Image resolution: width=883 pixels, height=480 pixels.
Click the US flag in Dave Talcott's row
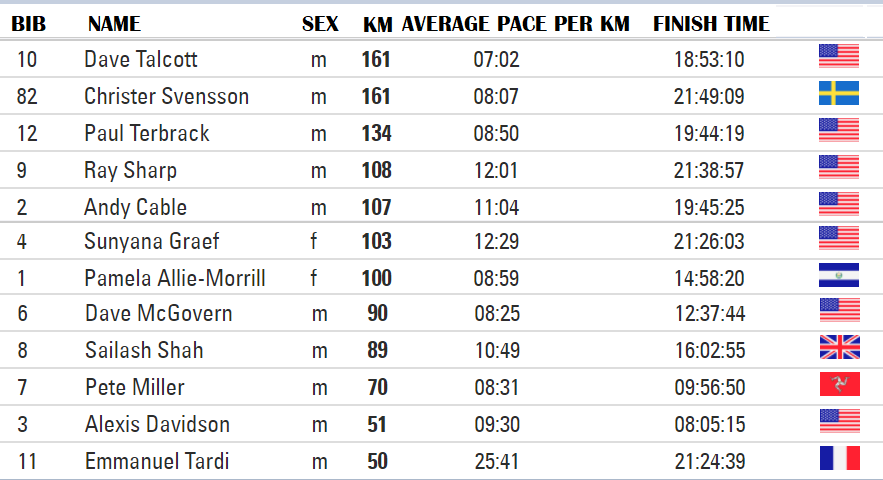[x=839, y=56]
